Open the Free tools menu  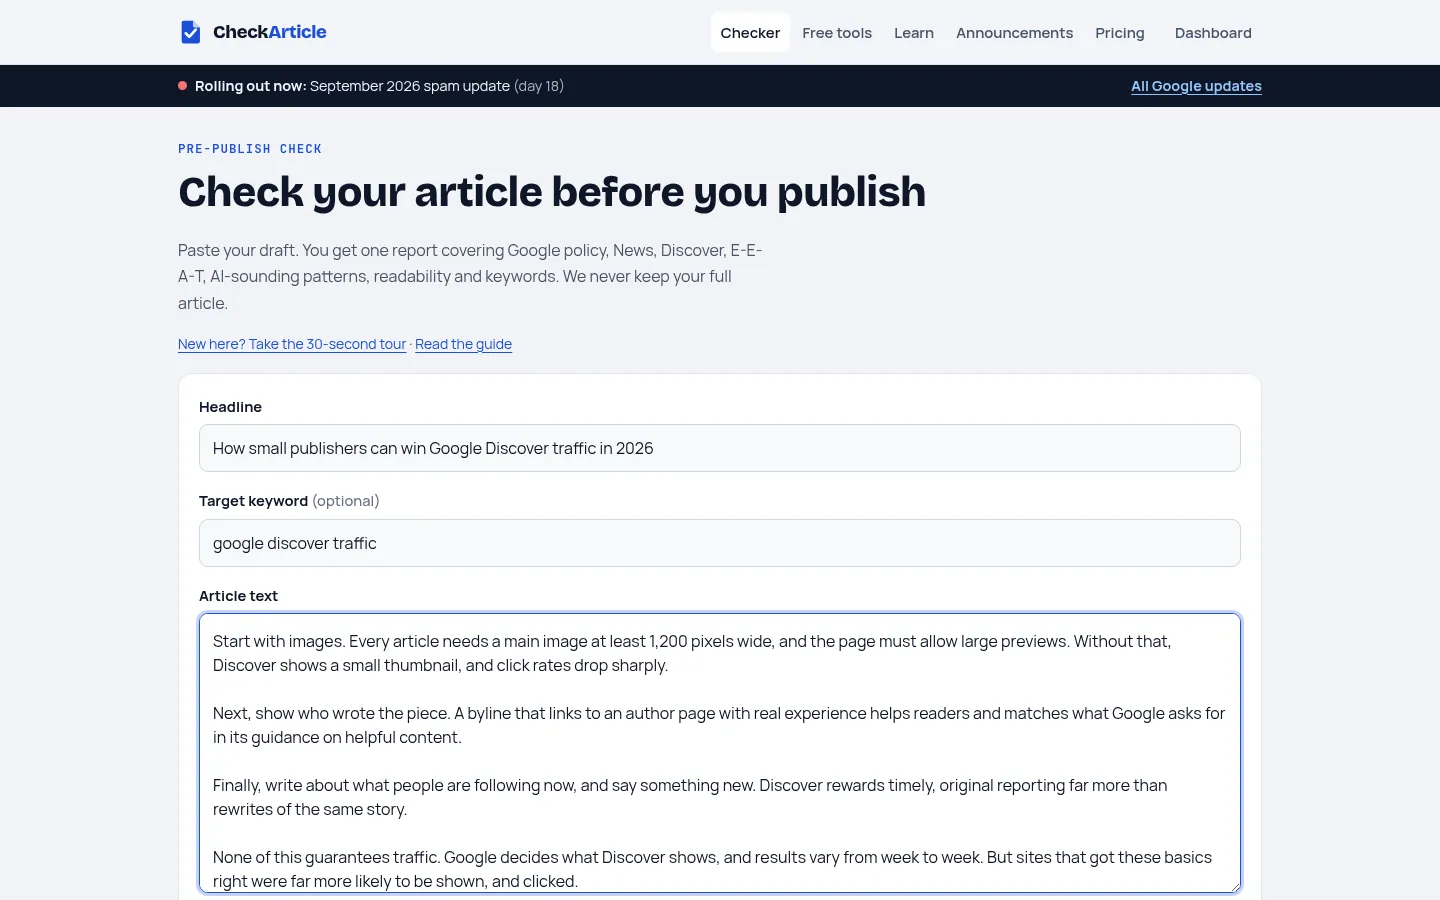tap(837, 33)
